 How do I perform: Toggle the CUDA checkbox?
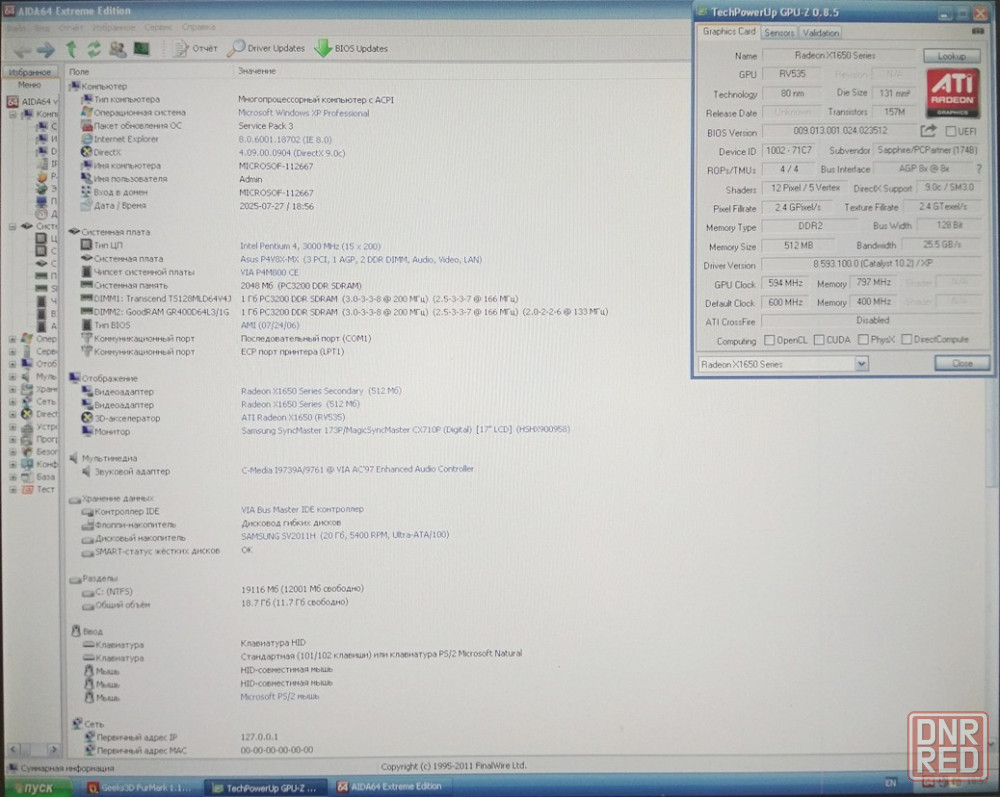[820, 340]
